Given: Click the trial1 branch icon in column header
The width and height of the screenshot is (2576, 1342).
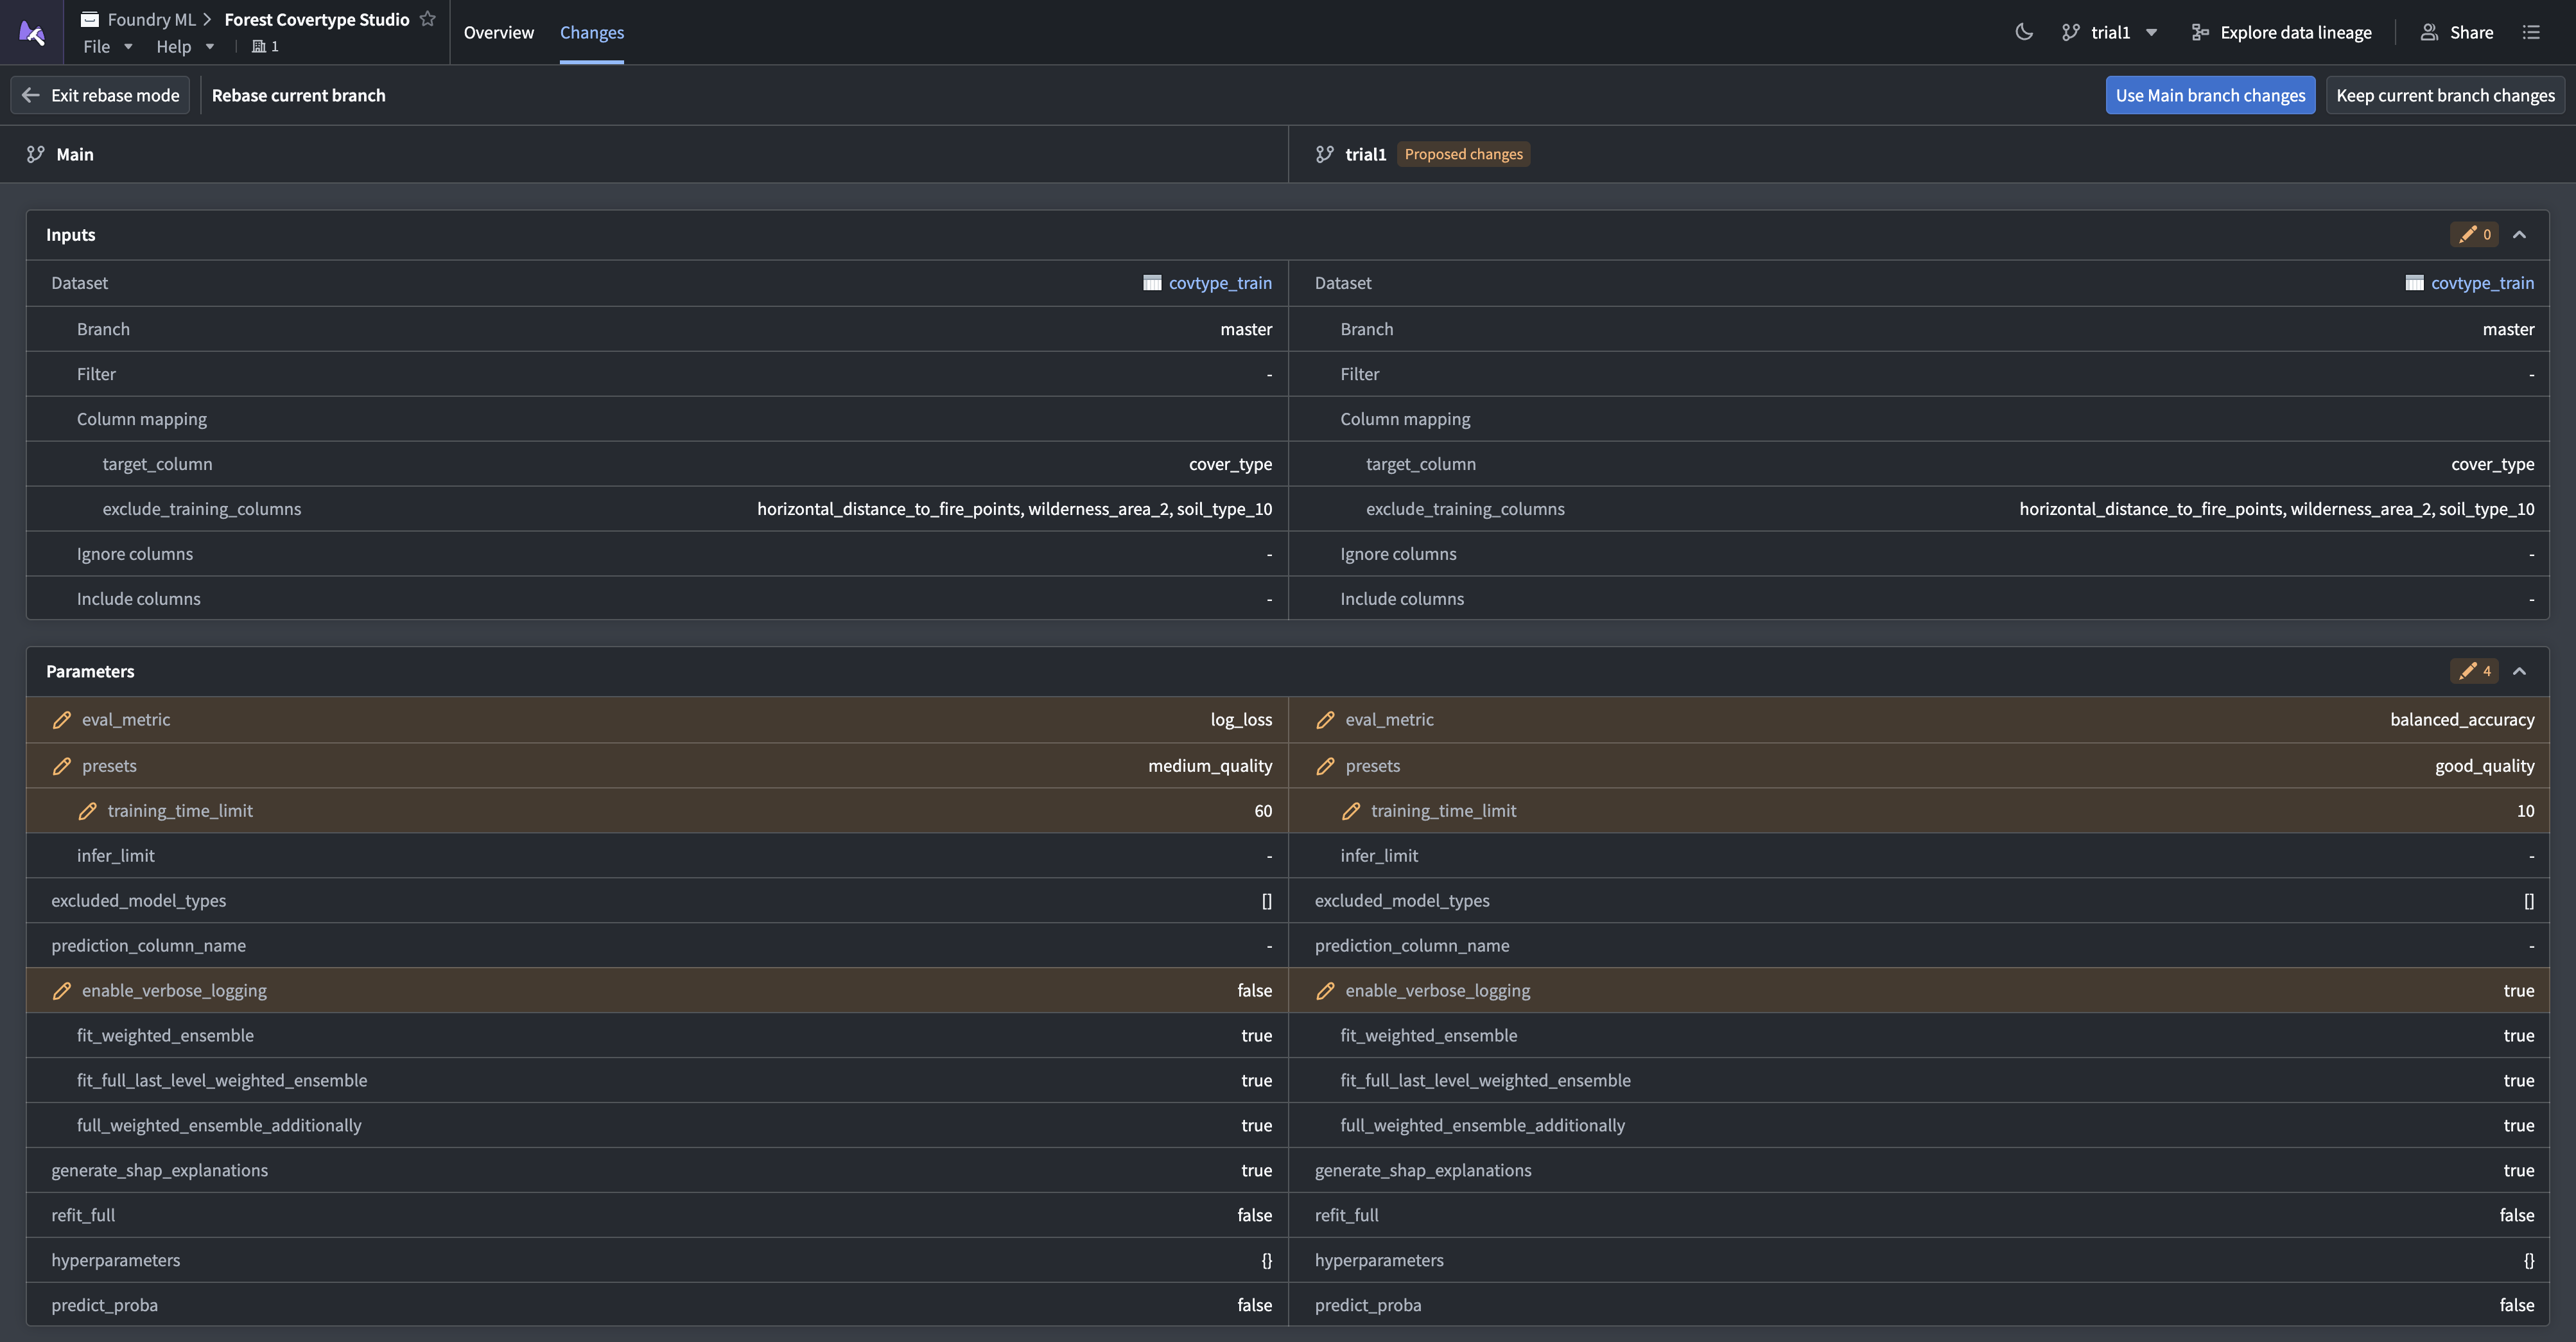Looking at the screenshot, I should [x=1324, y=154].
